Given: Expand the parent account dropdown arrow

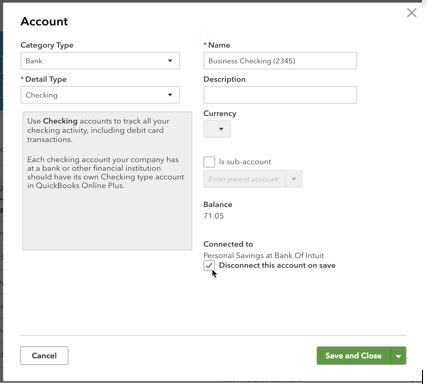Looking at the screenshot, I should (294, 179).
